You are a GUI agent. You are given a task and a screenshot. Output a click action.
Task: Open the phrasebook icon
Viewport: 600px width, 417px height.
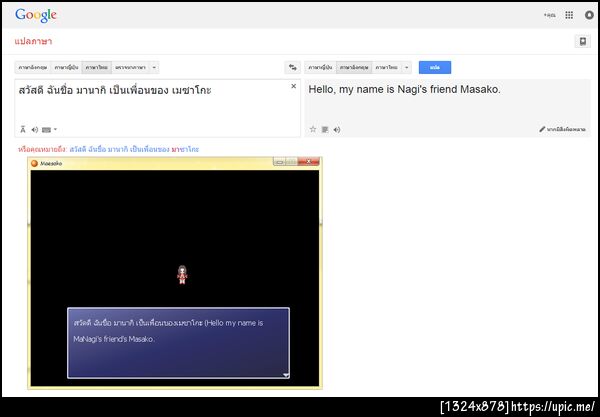[x=582, y=41]
